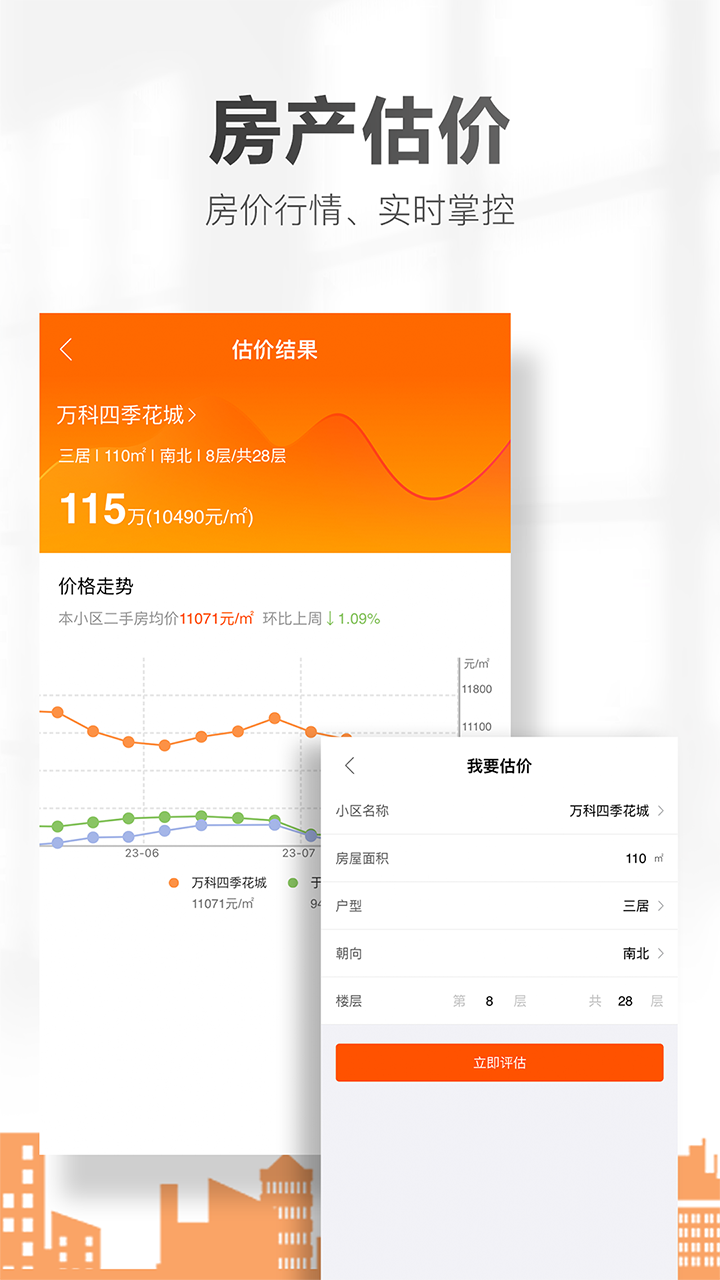Screen dimensions: 720x1280
Task: Go back from the 估价结果 screen
Action: [x=66, y=350]
